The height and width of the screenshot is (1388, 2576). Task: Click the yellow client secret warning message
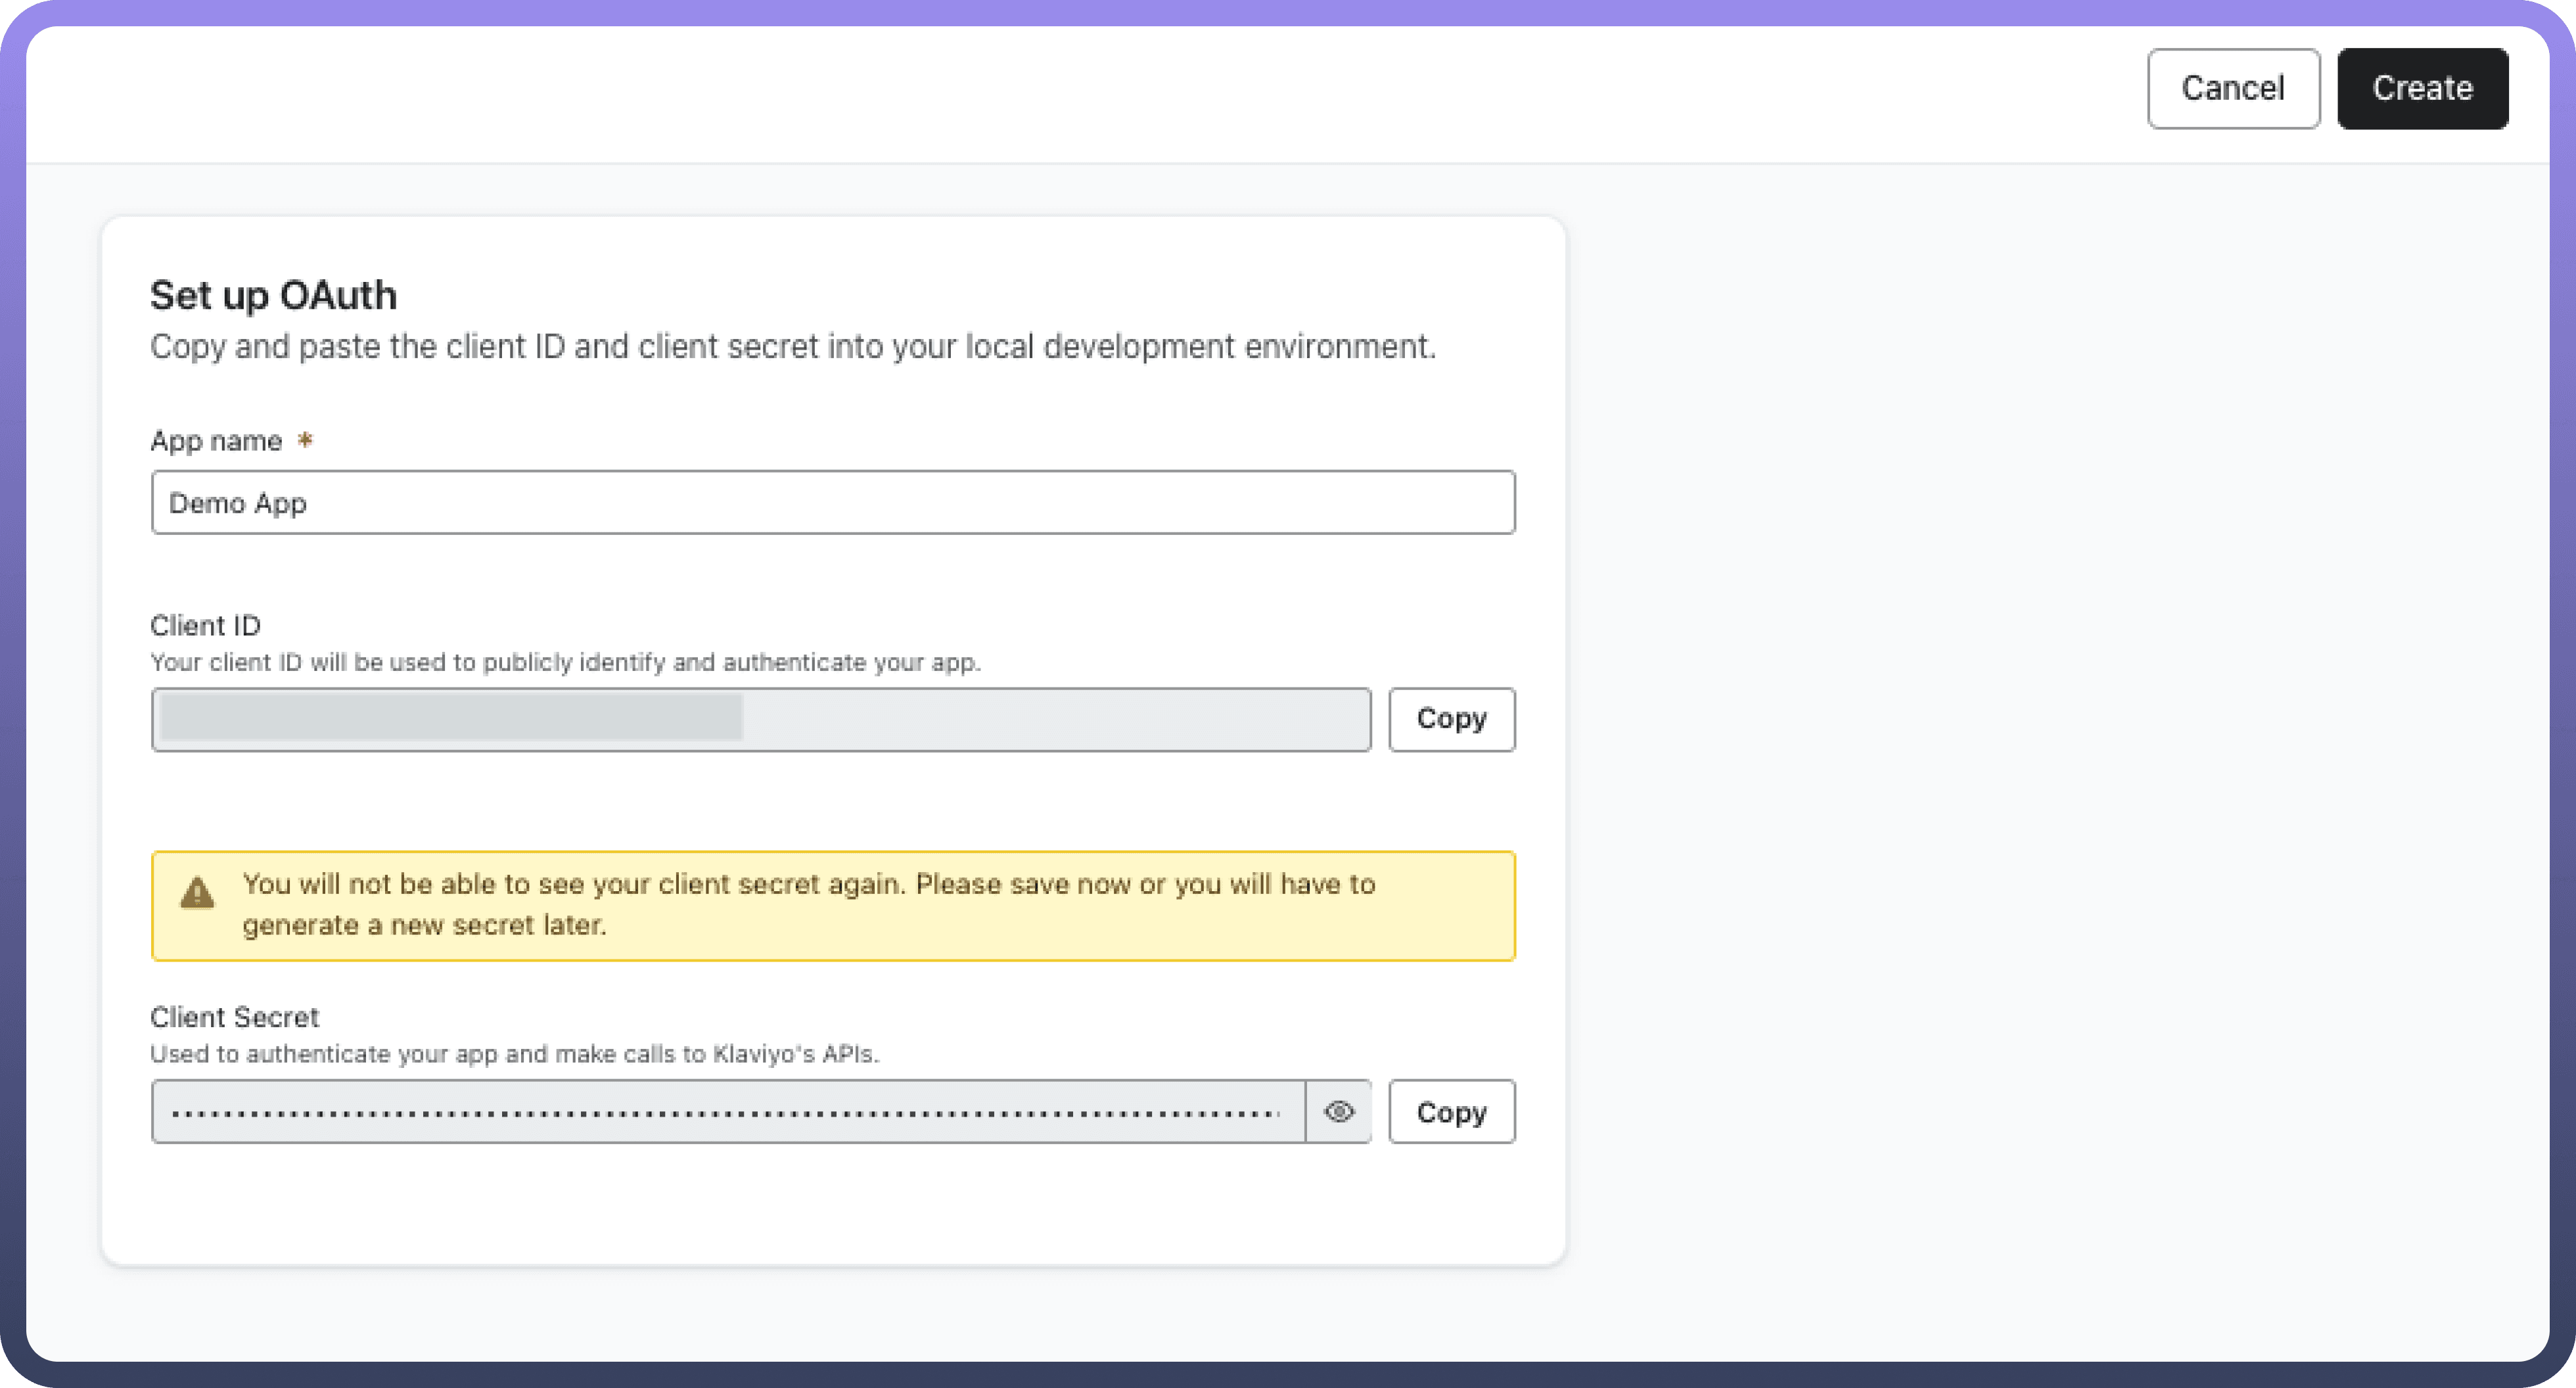tap(808, 904)
